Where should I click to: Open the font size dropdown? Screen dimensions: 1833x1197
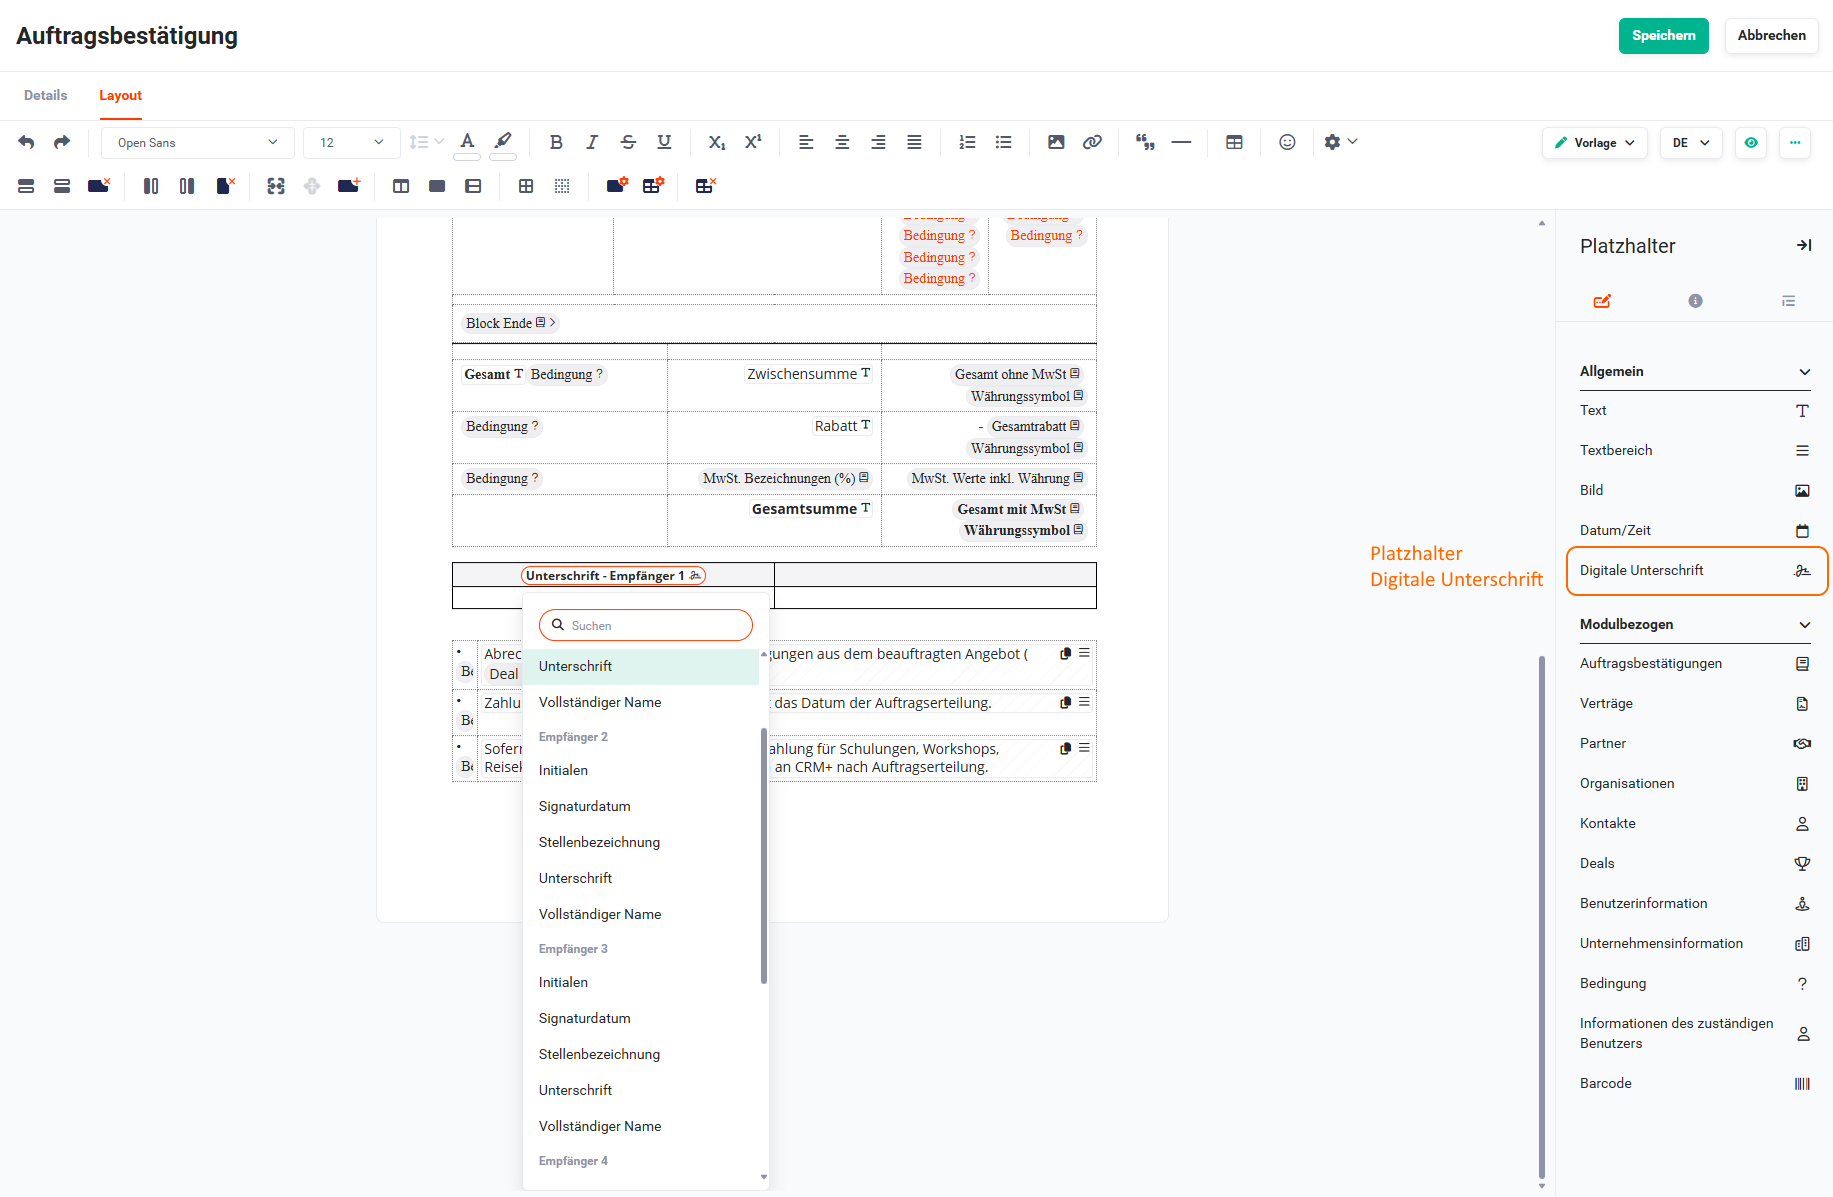coord(351,143)
